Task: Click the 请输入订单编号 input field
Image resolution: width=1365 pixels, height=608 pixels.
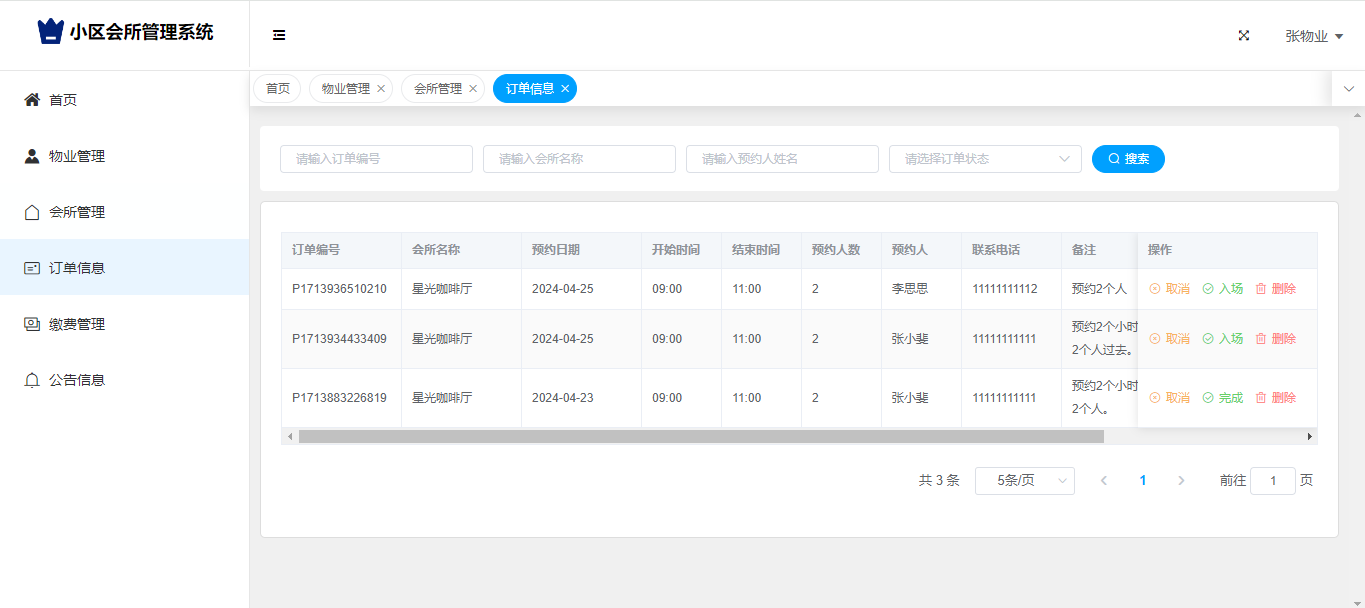Action: [x=376, y=159]
